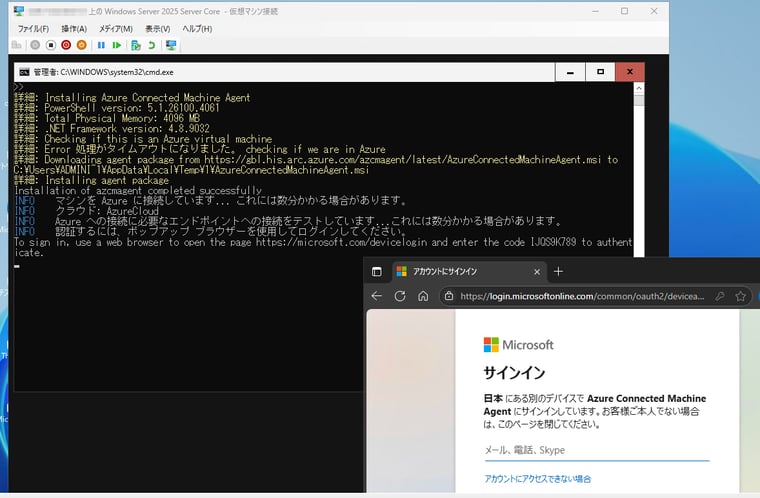Screen dimensions: 760x498
Task: Close the アカウントにサインイン tab
Action: (x=537, y=272)
